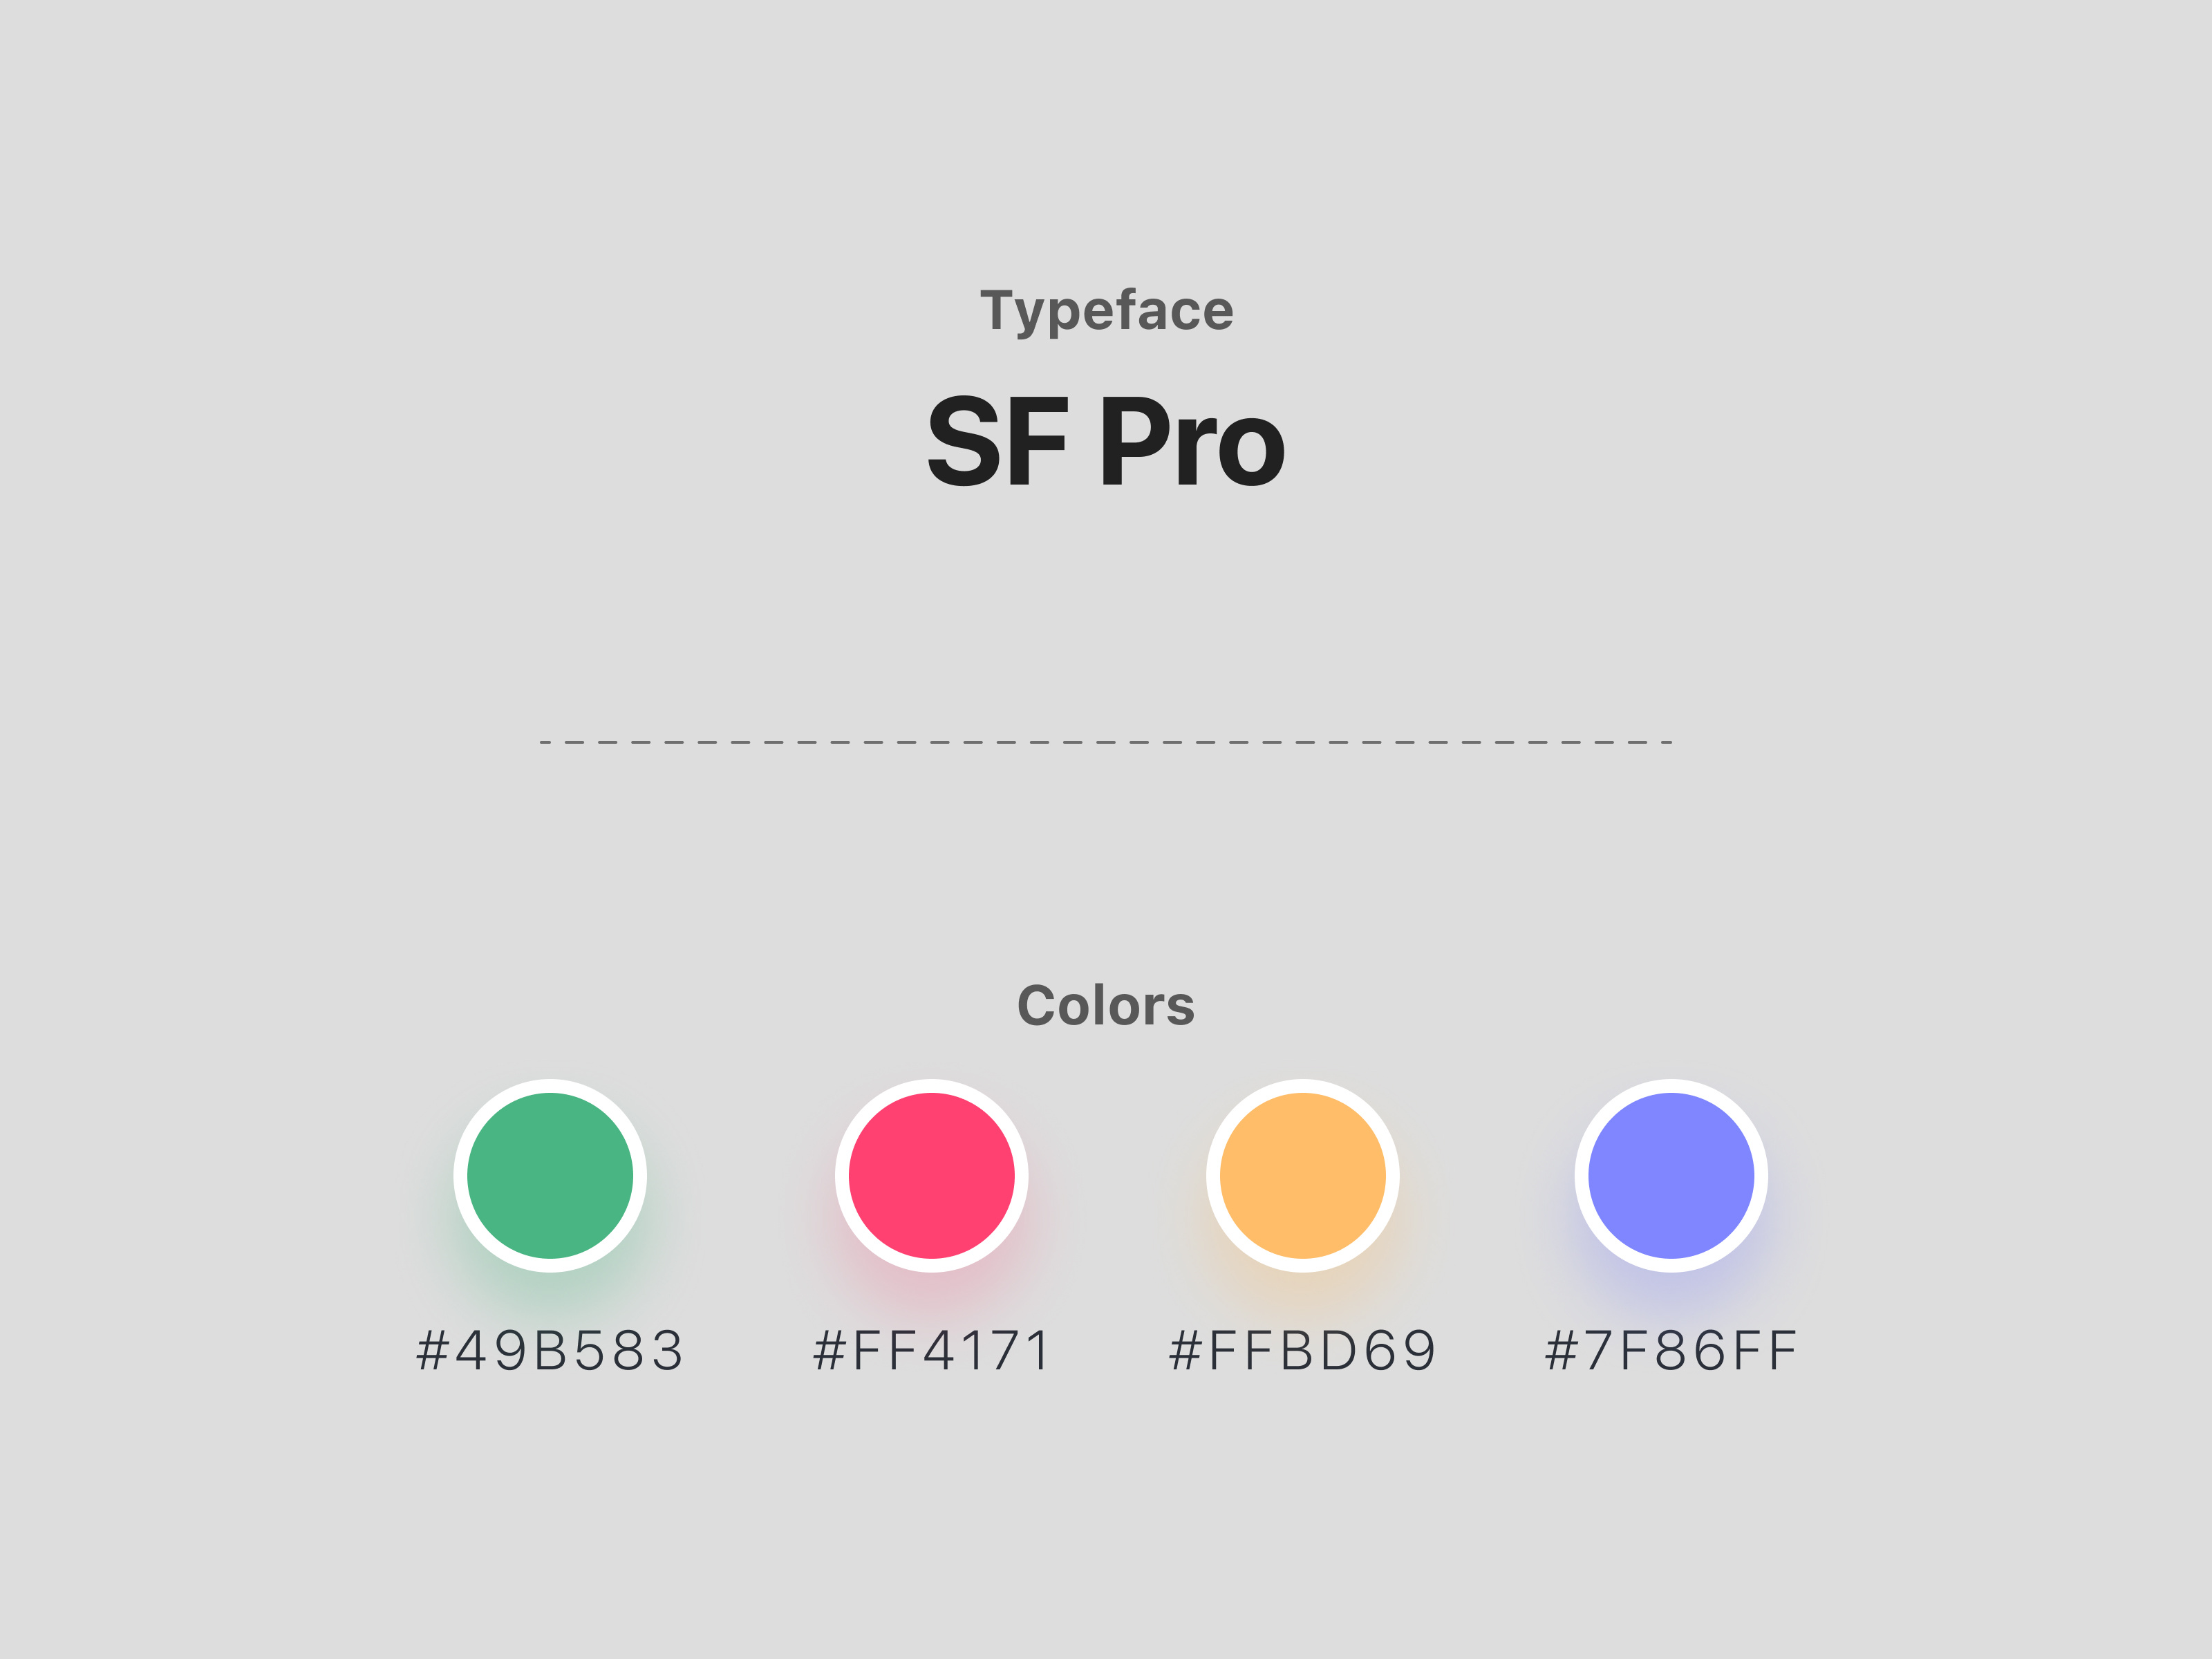Viewport: 2212px width, 1659px height.
Task: Click the Typeface heading
Action: 1106,311
